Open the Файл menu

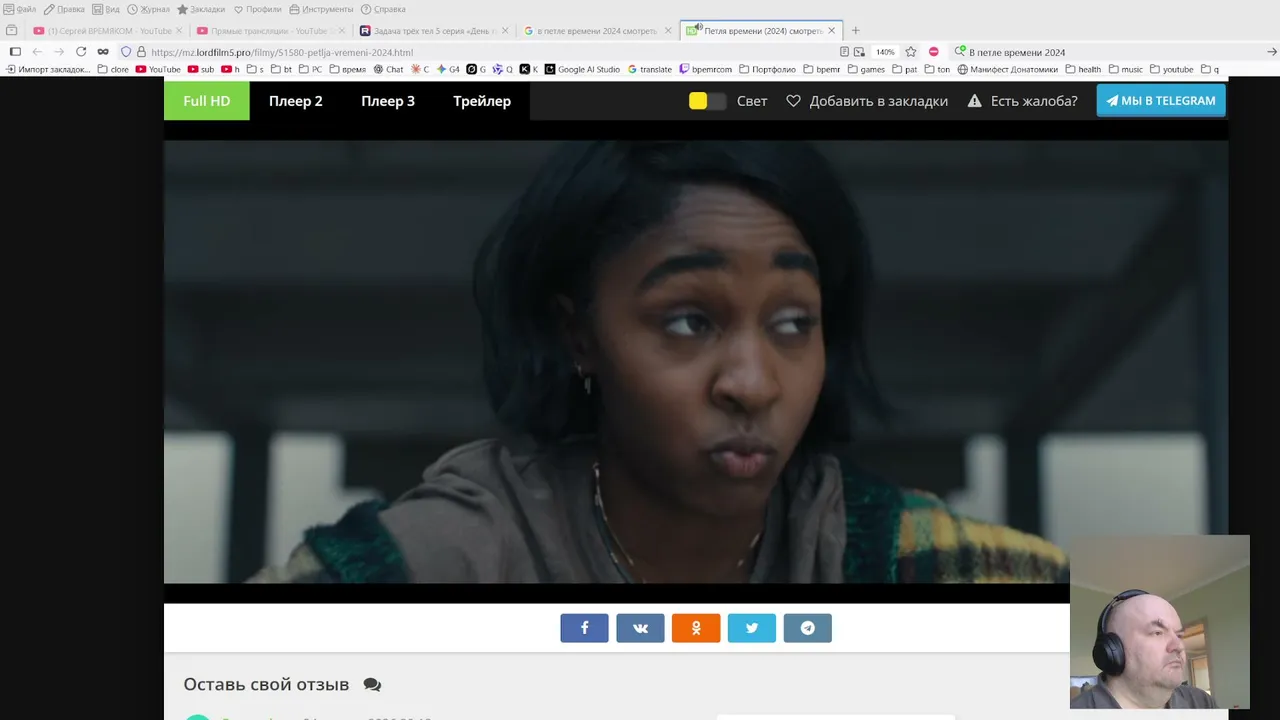[20, 9]
